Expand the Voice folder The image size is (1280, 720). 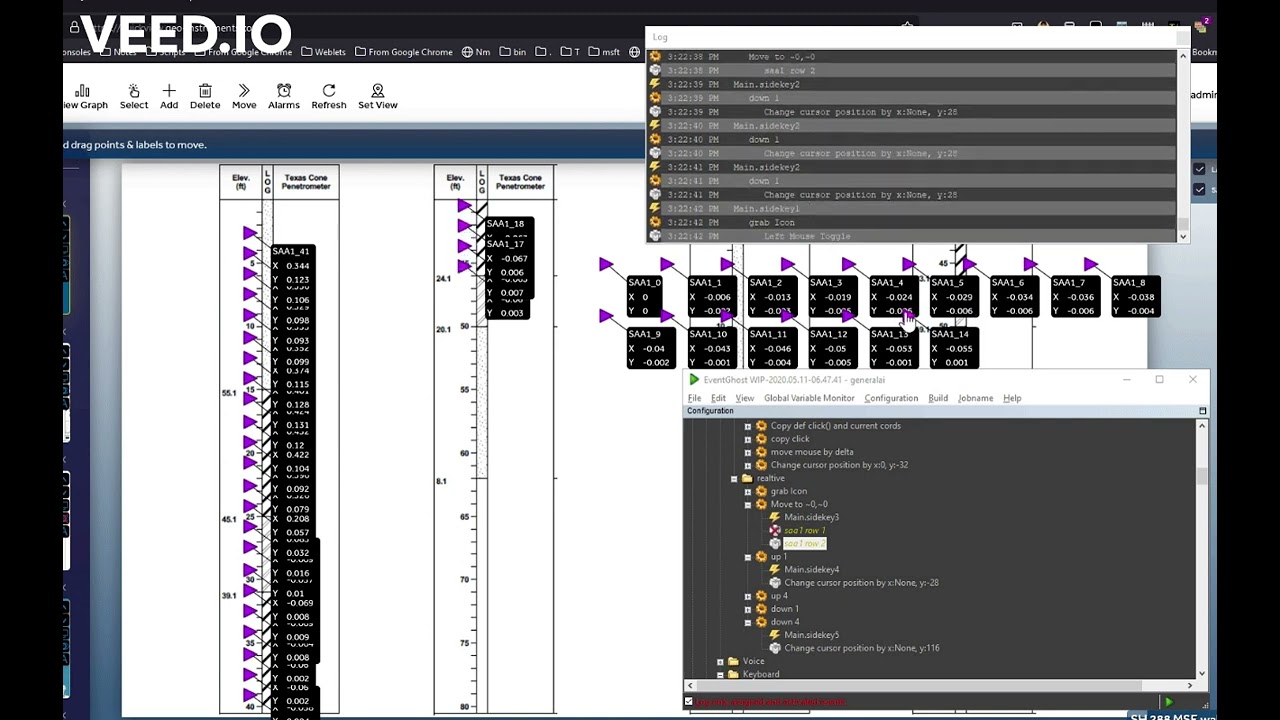tap(720, 661)
